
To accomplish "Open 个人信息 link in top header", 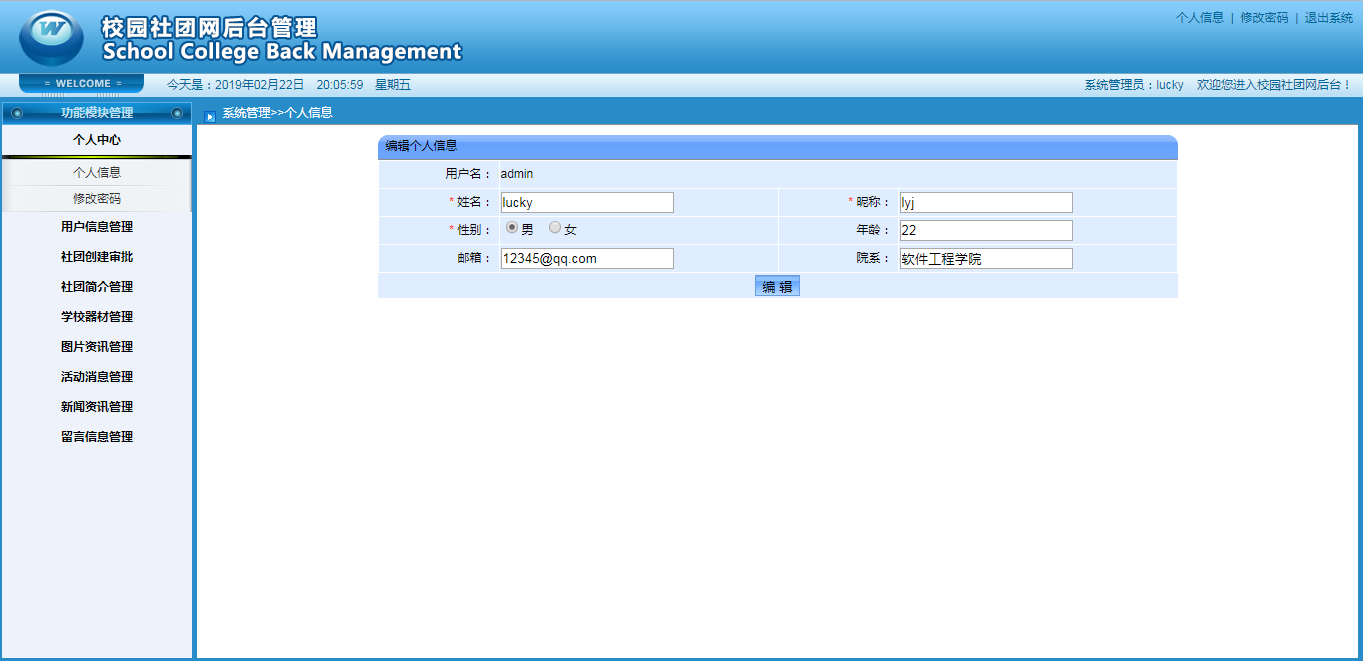I will click(1200, 18).
